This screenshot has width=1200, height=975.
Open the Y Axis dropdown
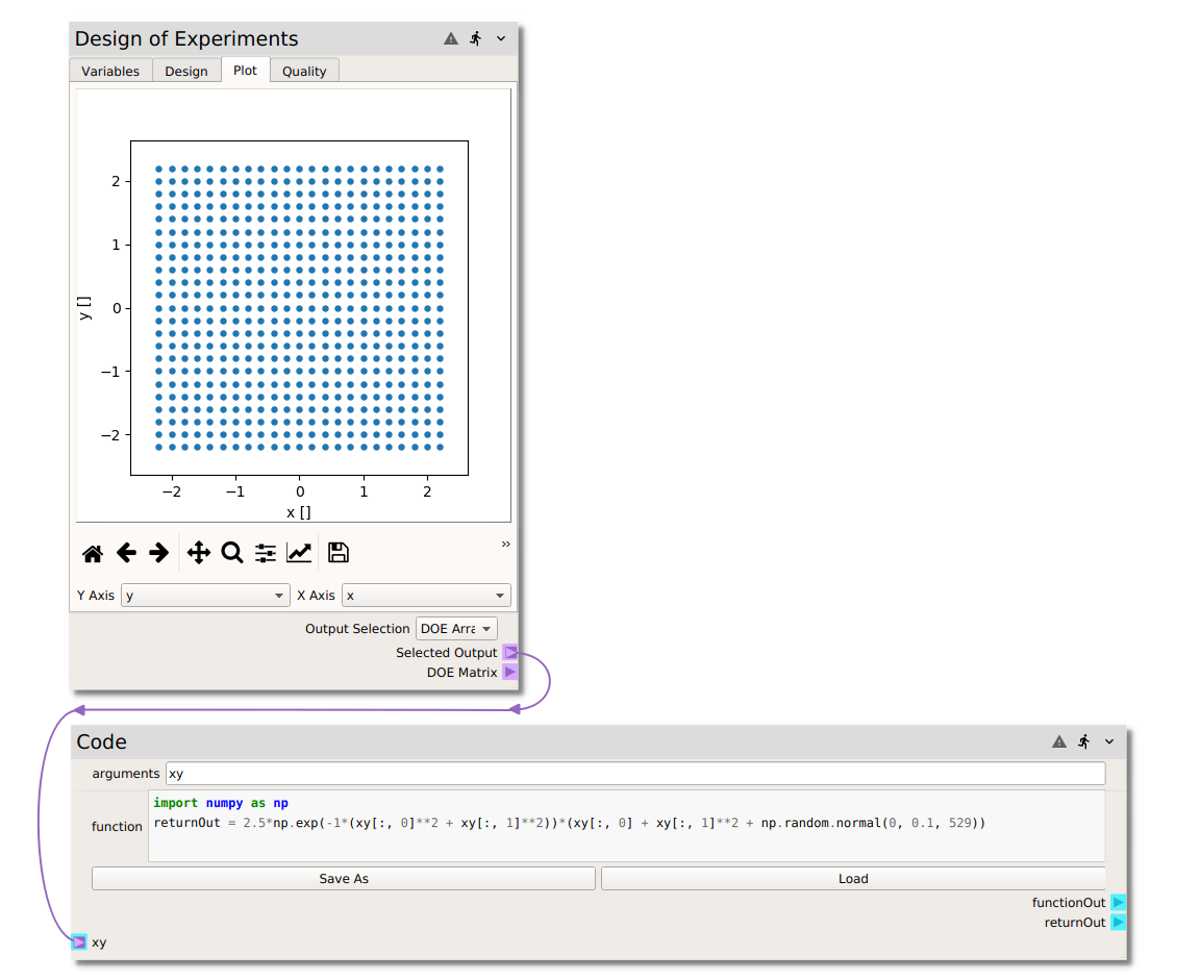click(205, 596)
